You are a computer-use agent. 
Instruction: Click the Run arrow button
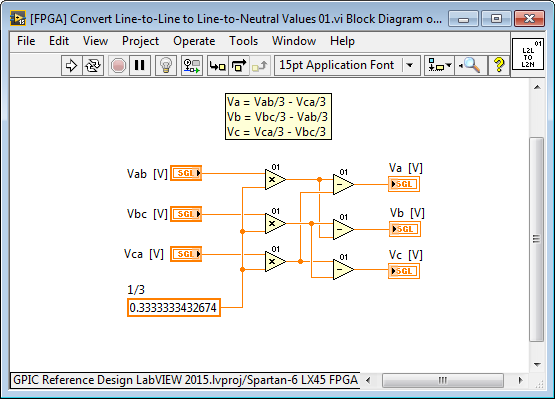pyautogui.click(x=71, y=65)
